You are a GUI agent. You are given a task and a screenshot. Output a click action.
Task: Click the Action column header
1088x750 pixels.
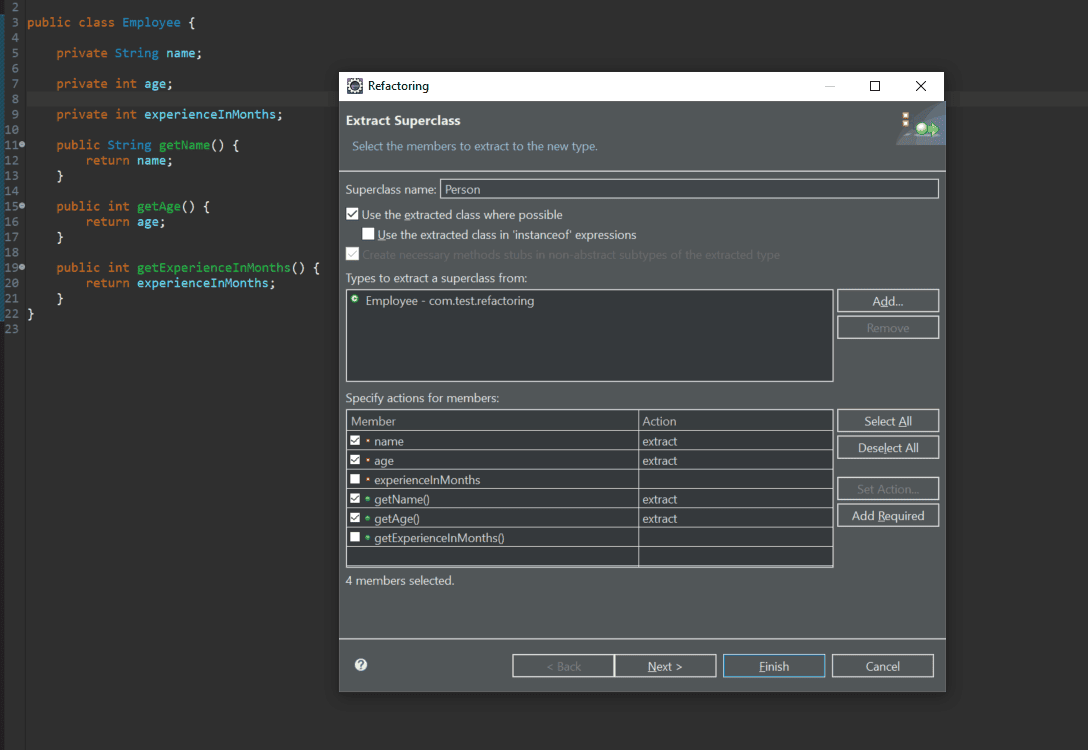(736, 420)
